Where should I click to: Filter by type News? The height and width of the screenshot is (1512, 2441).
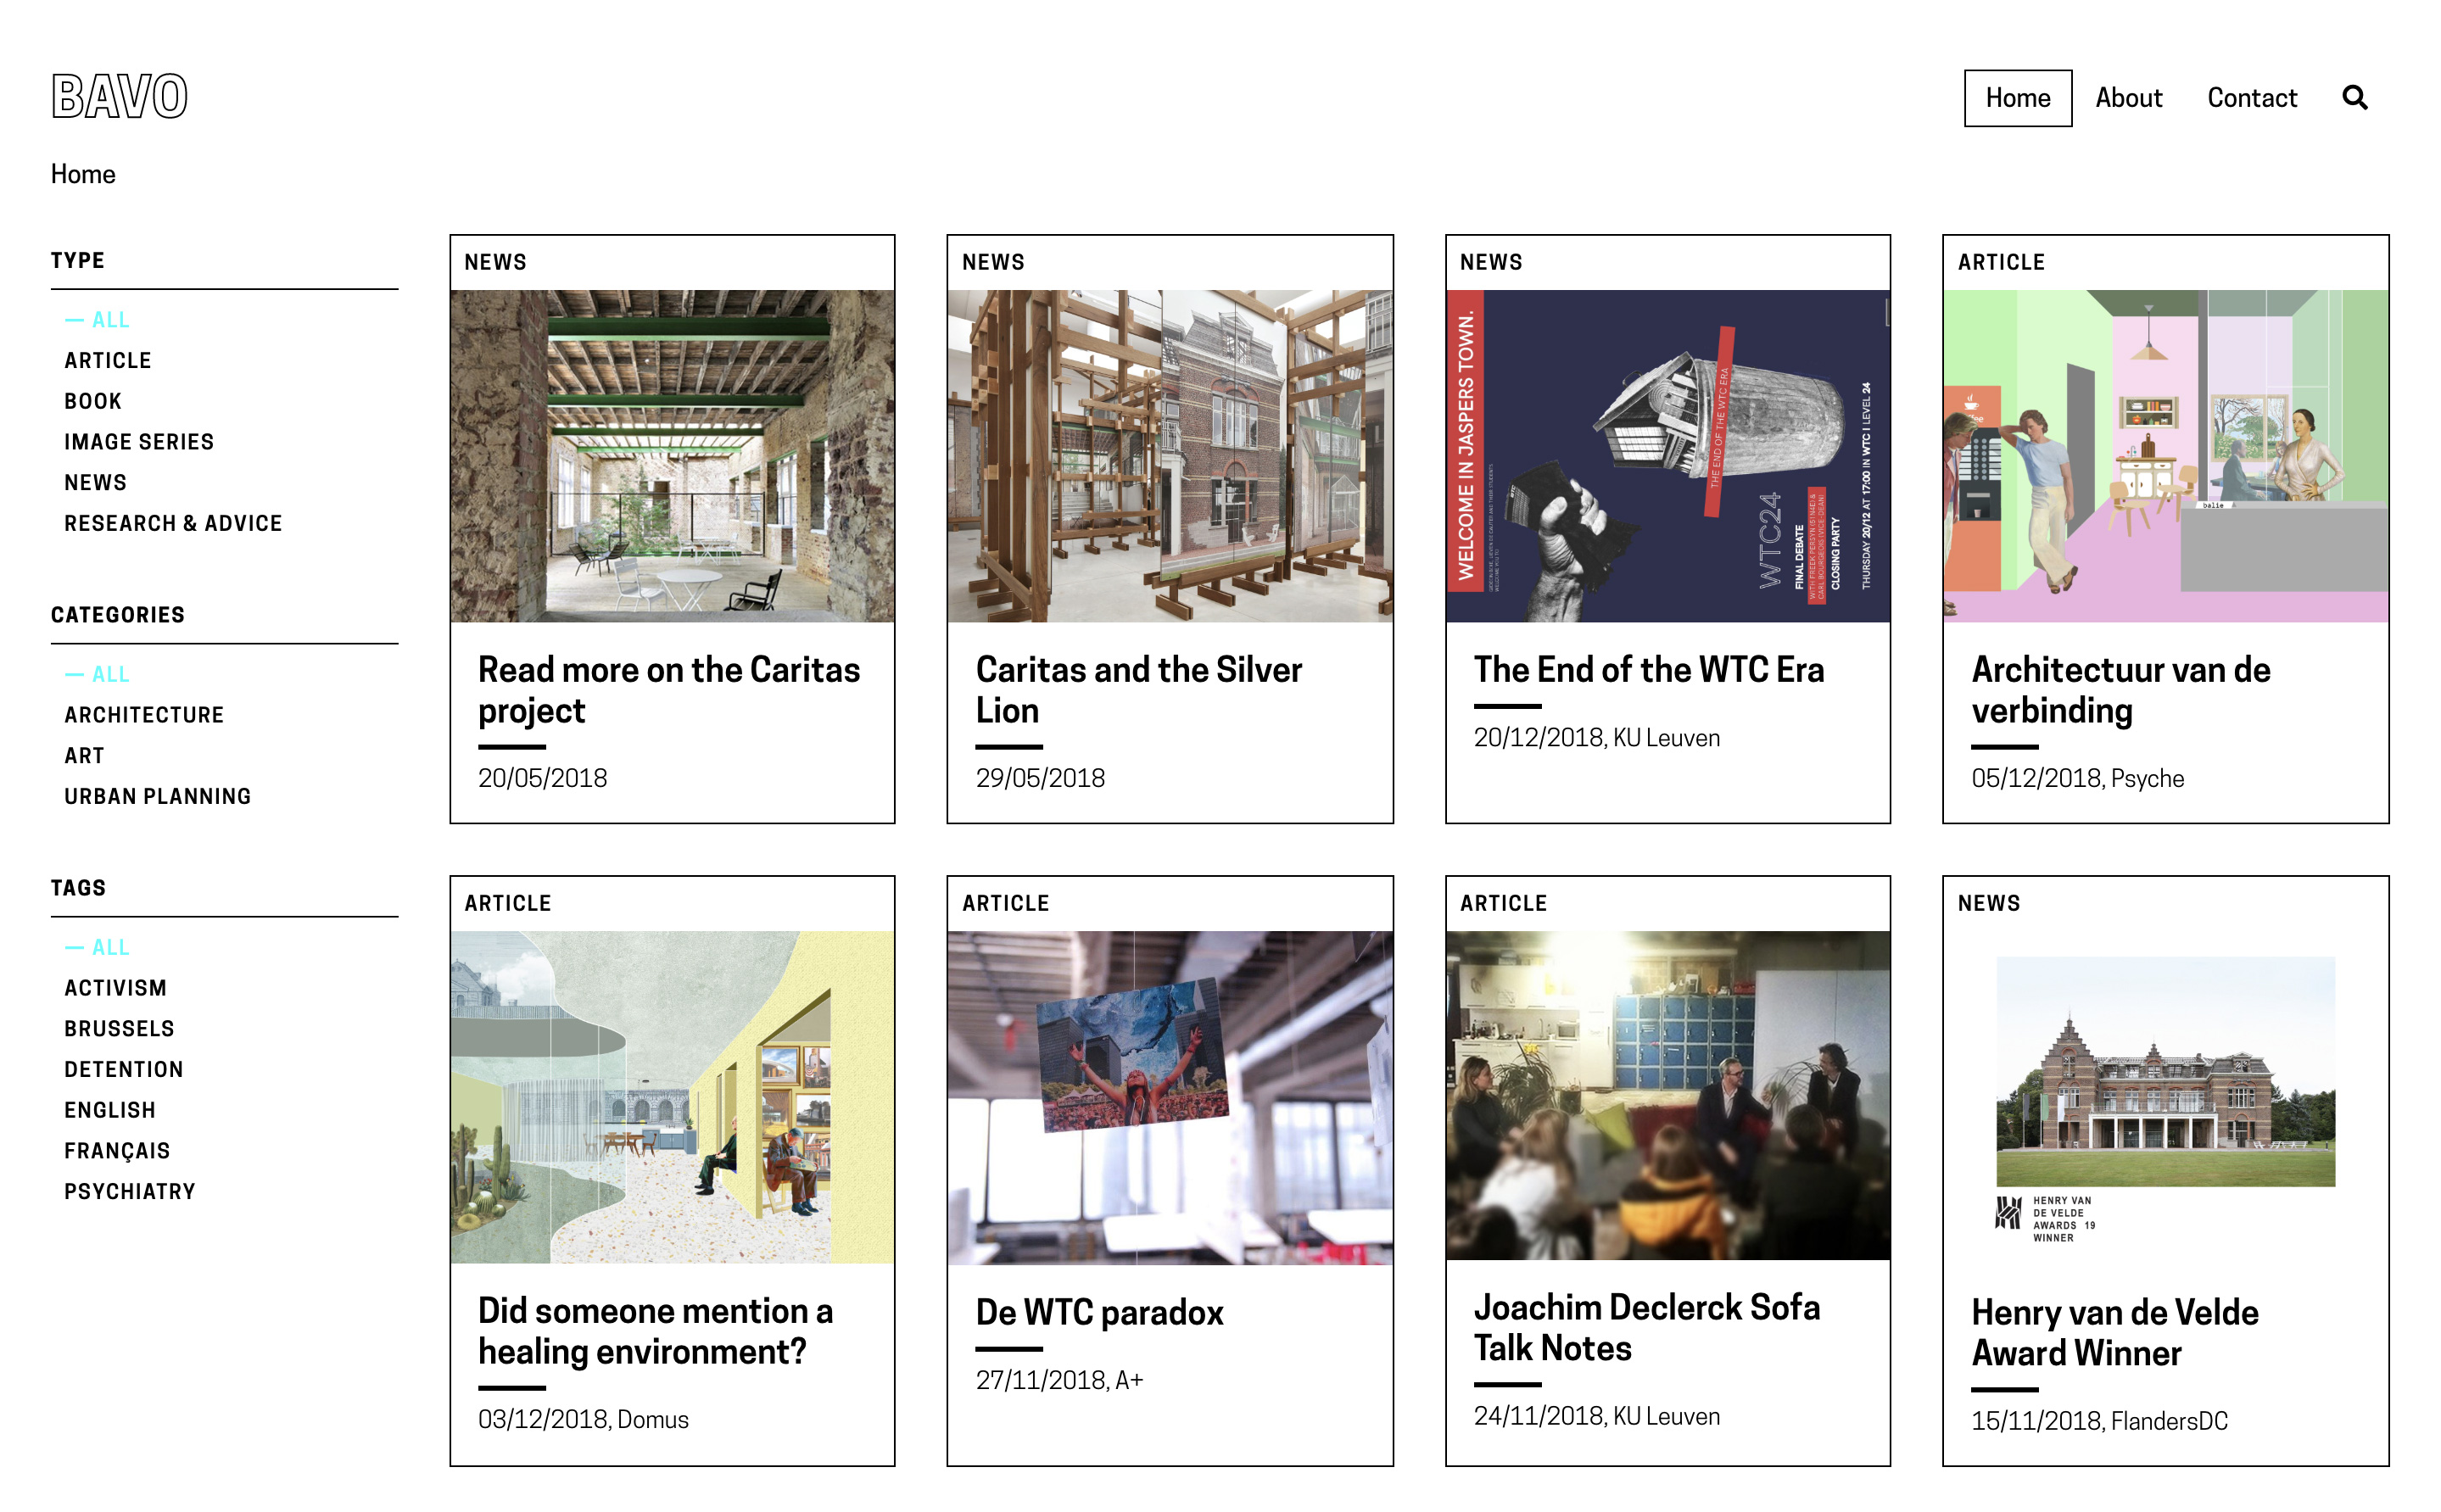tap(95, 483)
